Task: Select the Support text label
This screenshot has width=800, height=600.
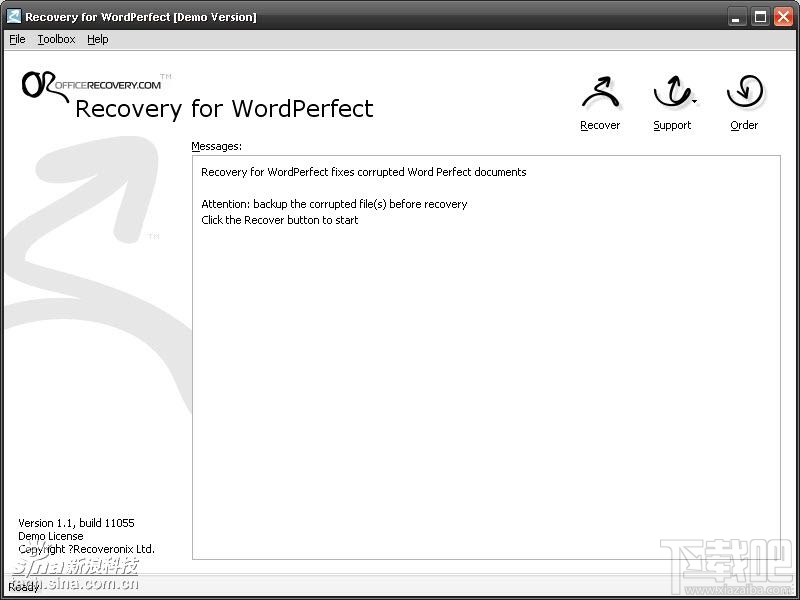Action: [672, 126]
